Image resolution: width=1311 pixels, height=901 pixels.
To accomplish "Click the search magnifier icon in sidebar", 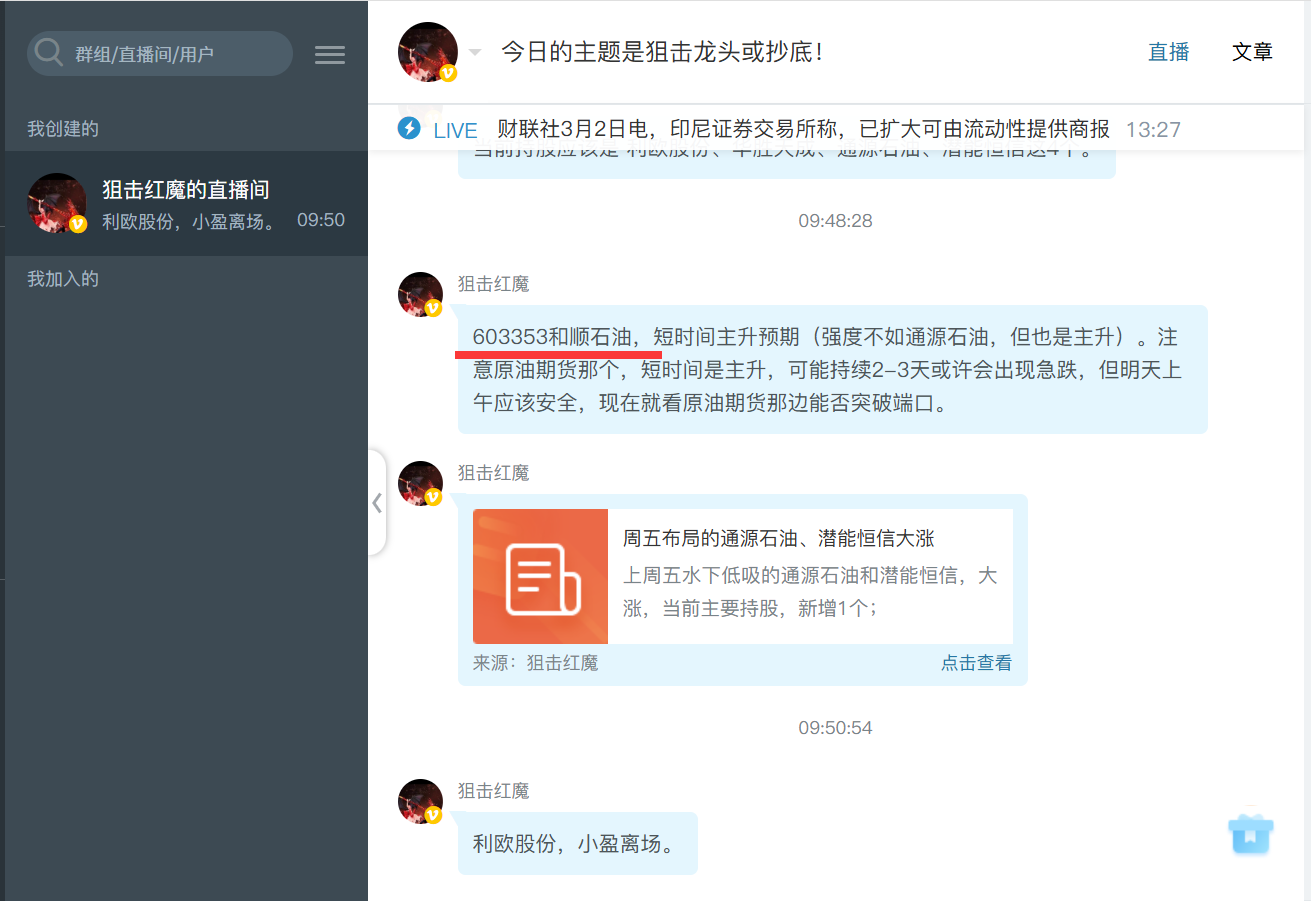I will (x=49, y=53).
